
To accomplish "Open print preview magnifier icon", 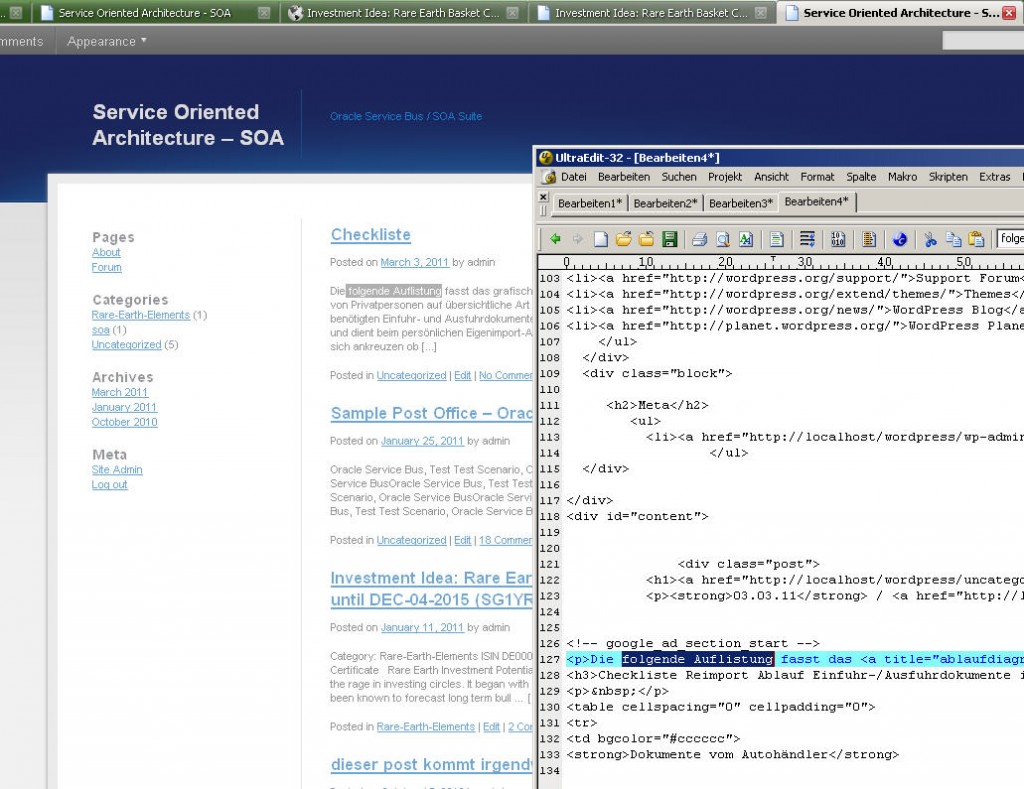I will 723,239.
